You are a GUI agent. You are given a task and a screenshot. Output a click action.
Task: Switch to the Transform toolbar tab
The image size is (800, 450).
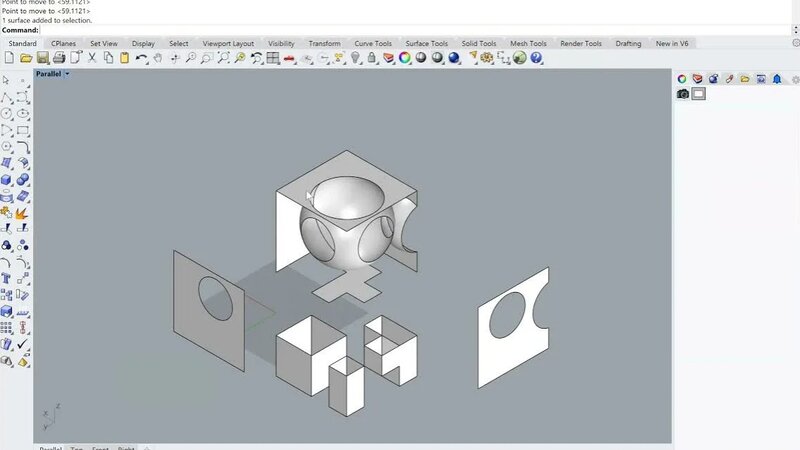[x=324, y=43]
